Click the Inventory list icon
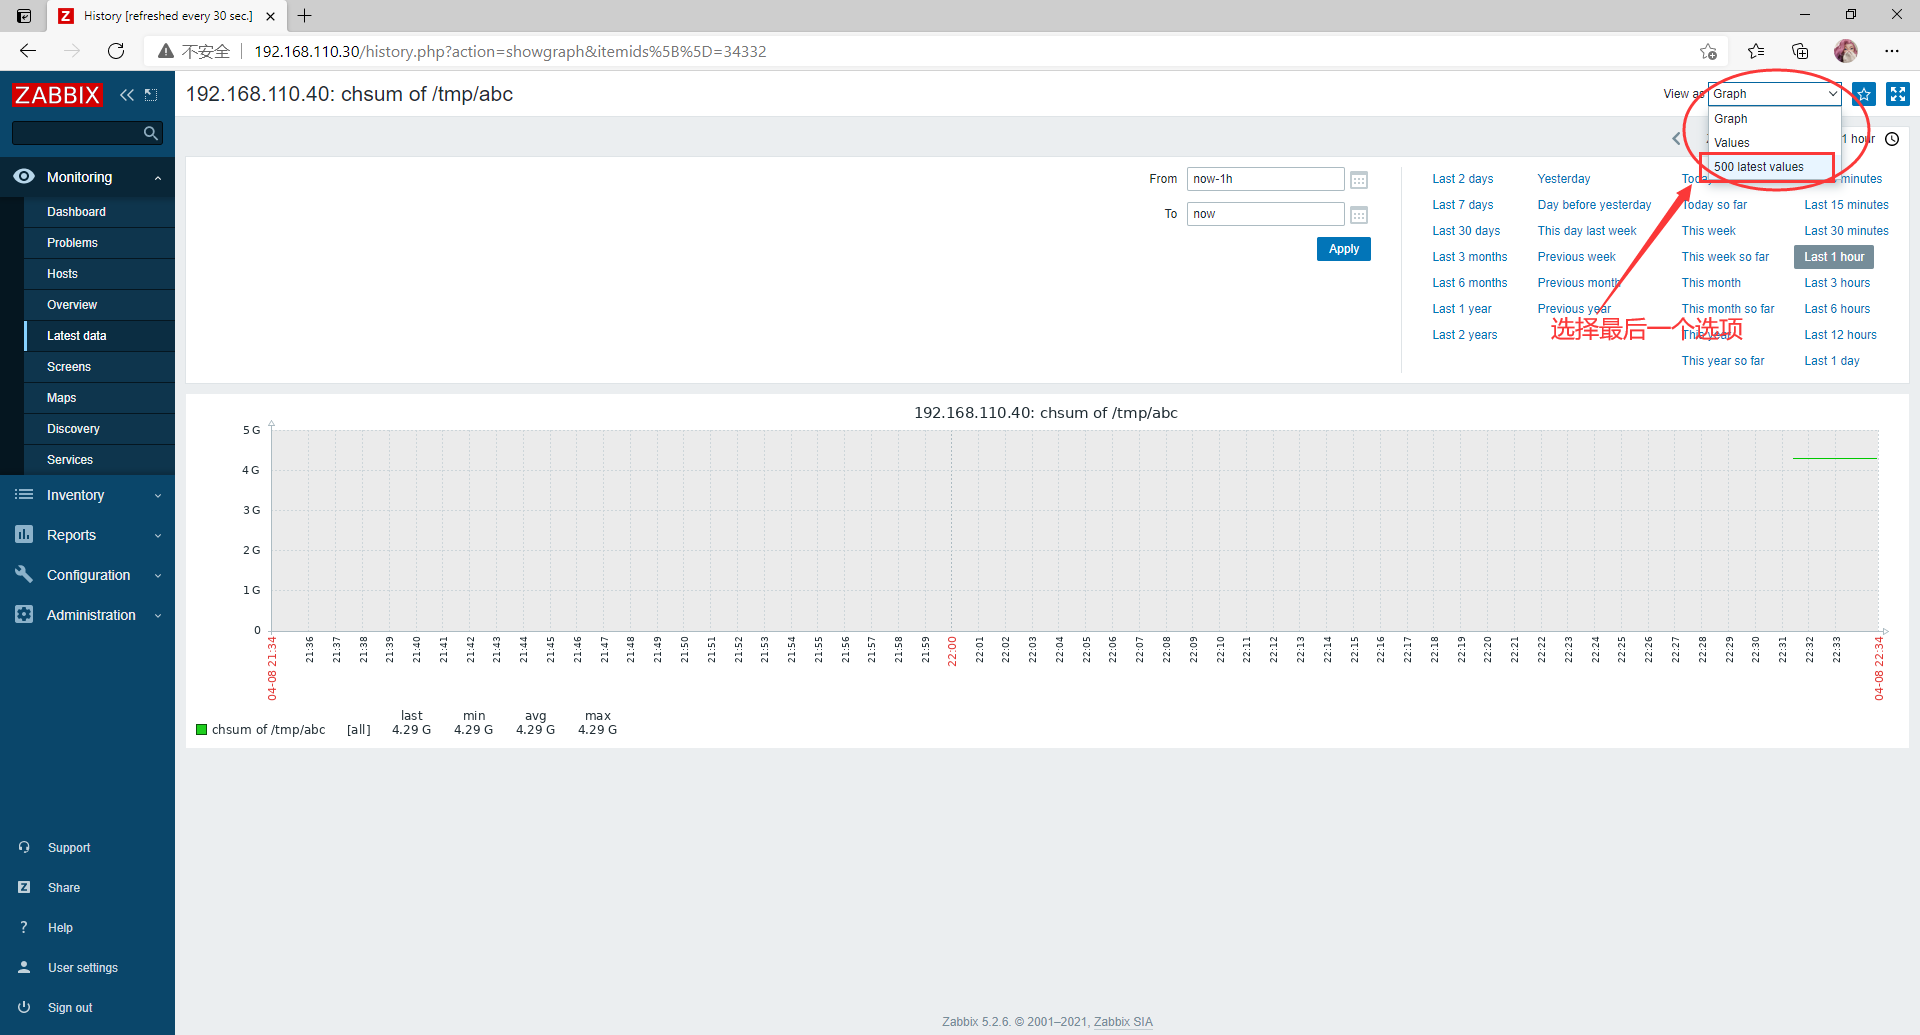The height and width of the screenshot is (1035, 1920). tap(24, 495)
